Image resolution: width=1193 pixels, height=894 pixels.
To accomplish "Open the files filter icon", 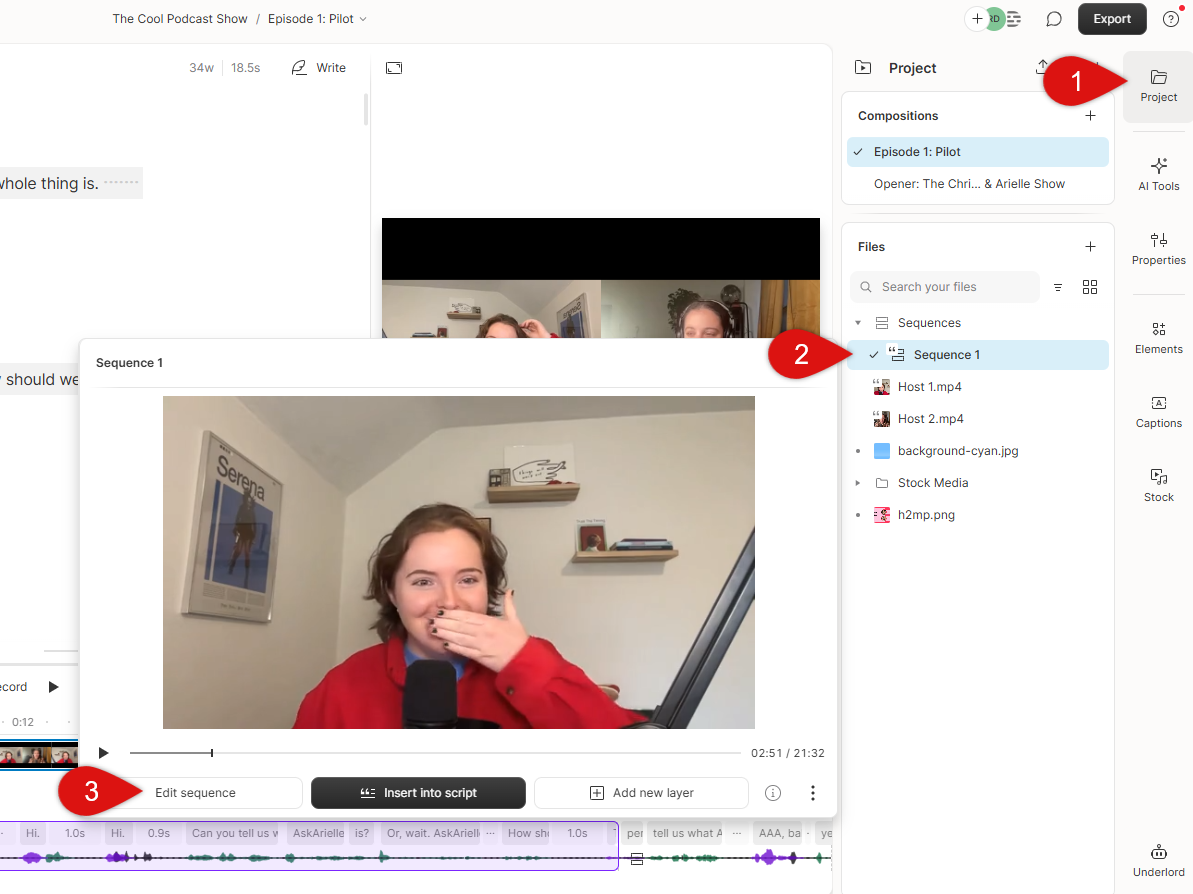I will point(1058,287).
